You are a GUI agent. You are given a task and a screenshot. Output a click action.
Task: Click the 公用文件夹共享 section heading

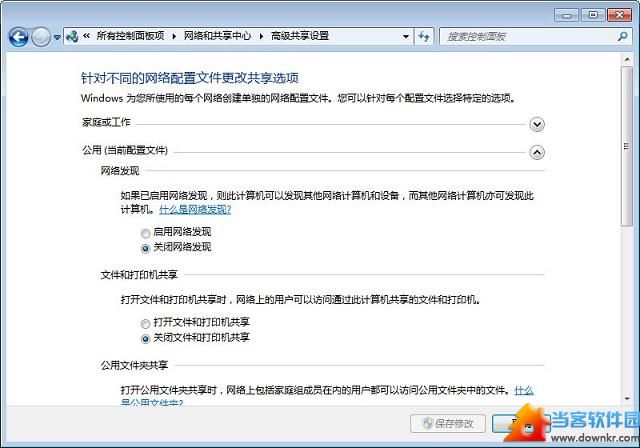pos(134,365)
